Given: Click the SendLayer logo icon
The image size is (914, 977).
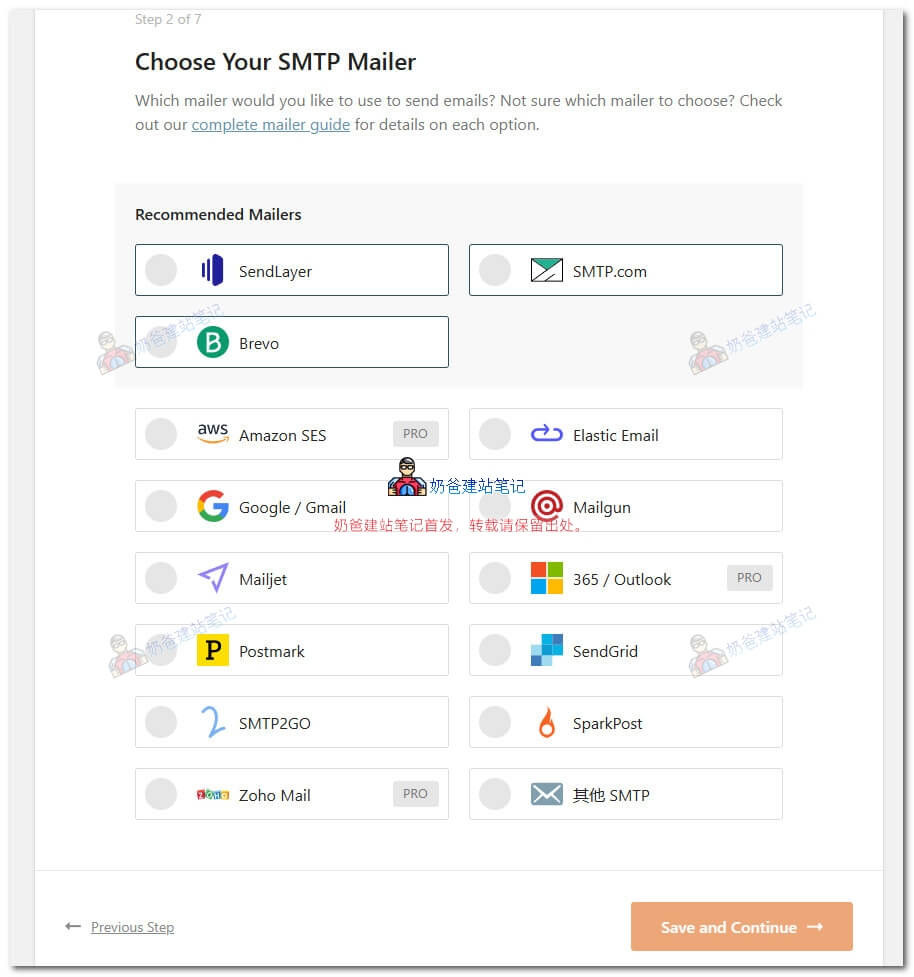Looking at the screenshot, I should tap(212, 270).
